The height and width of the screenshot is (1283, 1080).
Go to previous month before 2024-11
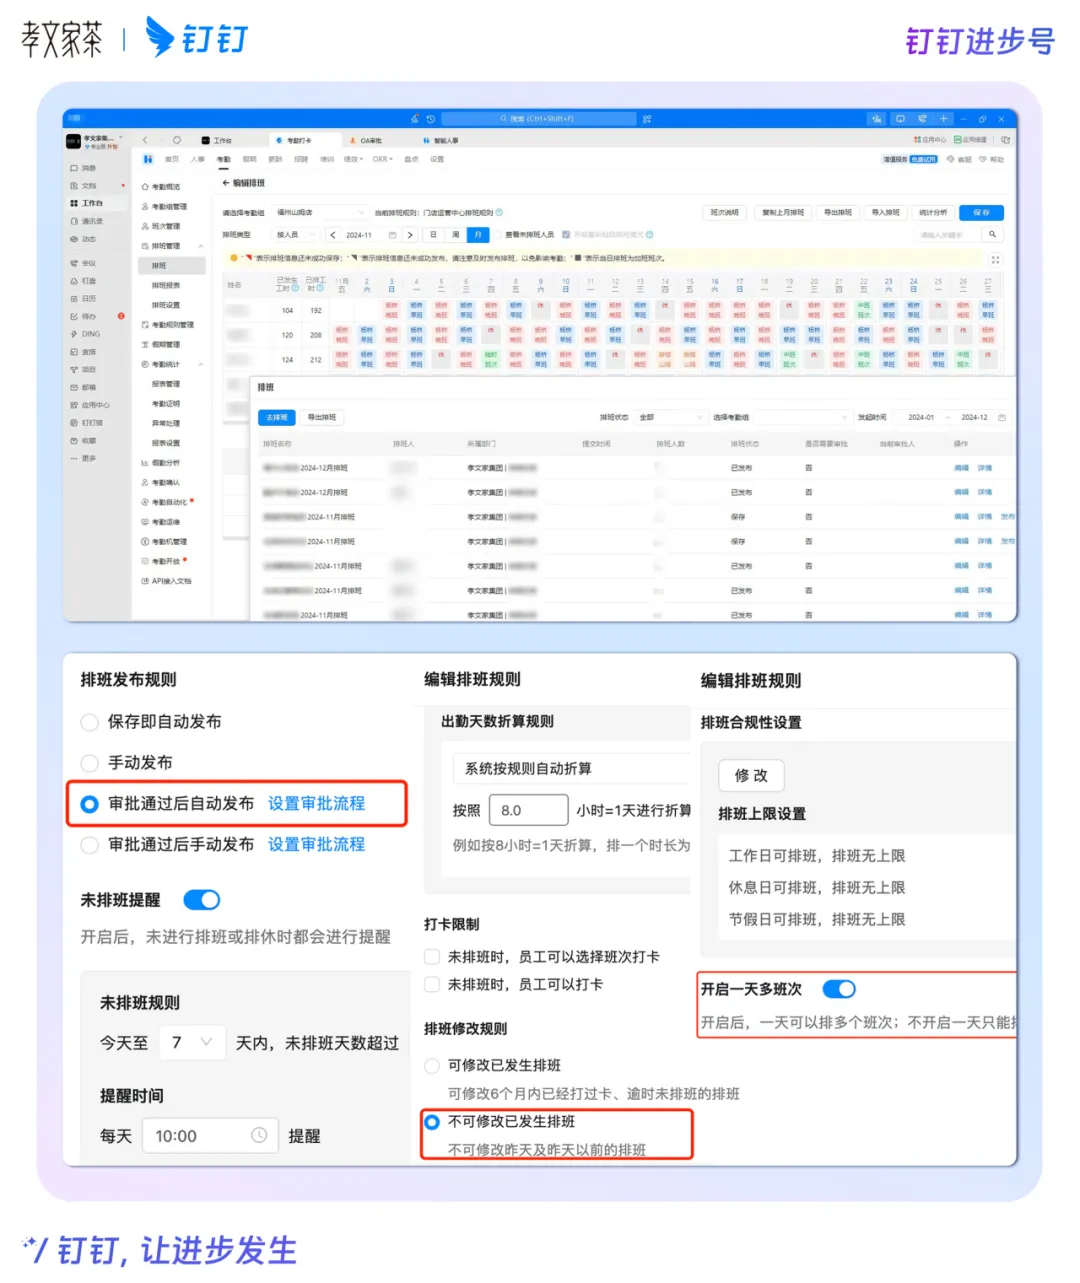click(x=333, y=235)
